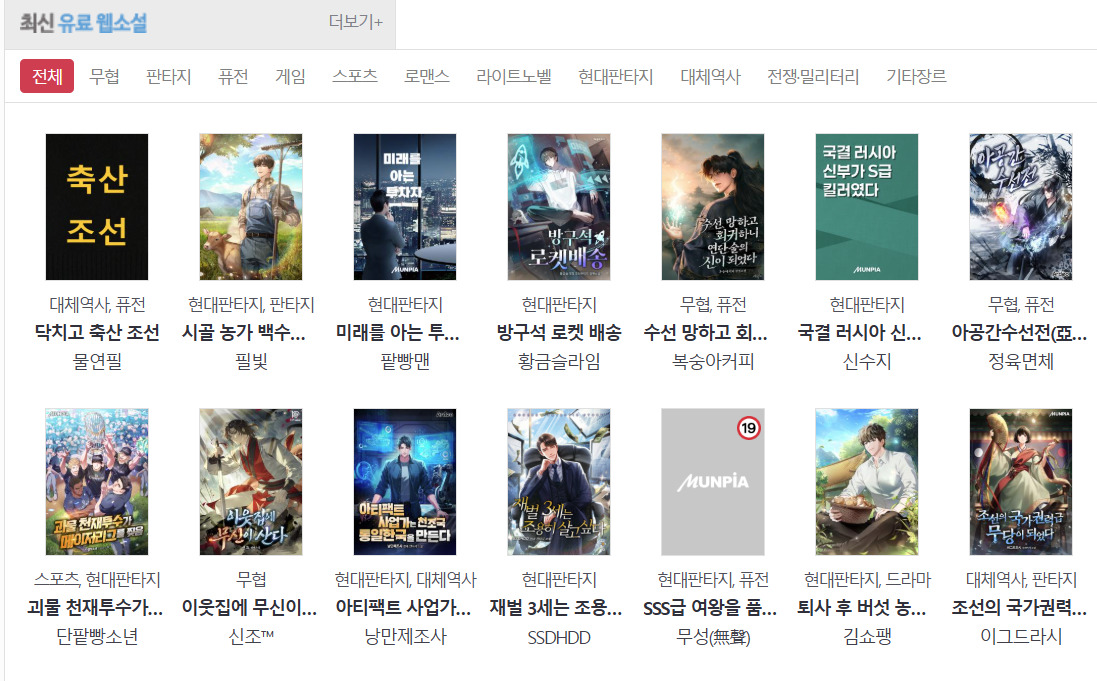Open the 수선 망하고 회귀하니 cover
The height and width of the screenshot is (681, 1097).
713,207
